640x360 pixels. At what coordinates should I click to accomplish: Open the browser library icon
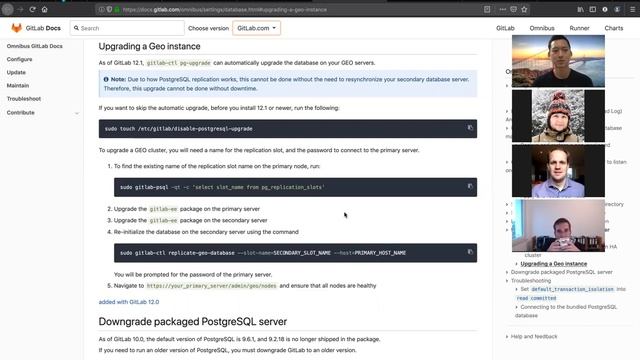tap(580, 9)
